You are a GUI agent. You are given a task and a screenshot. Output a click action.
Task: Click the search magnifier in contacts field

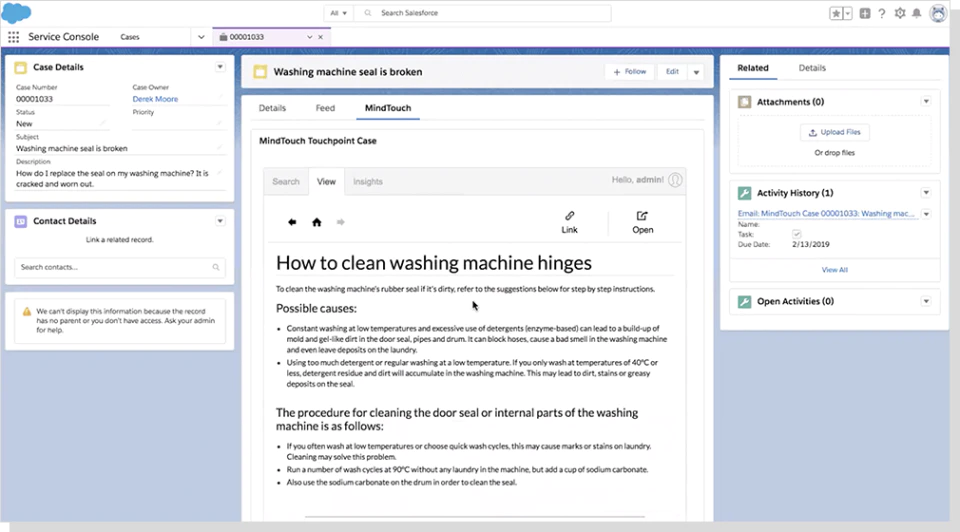(216, 268)
